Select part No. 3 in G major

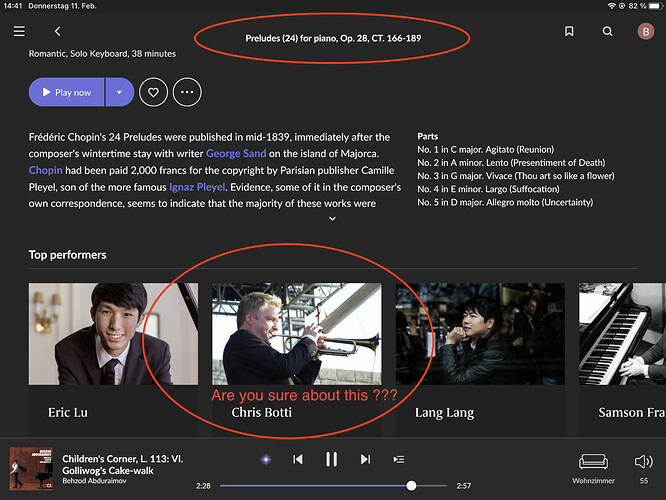[x=516, y=176]
